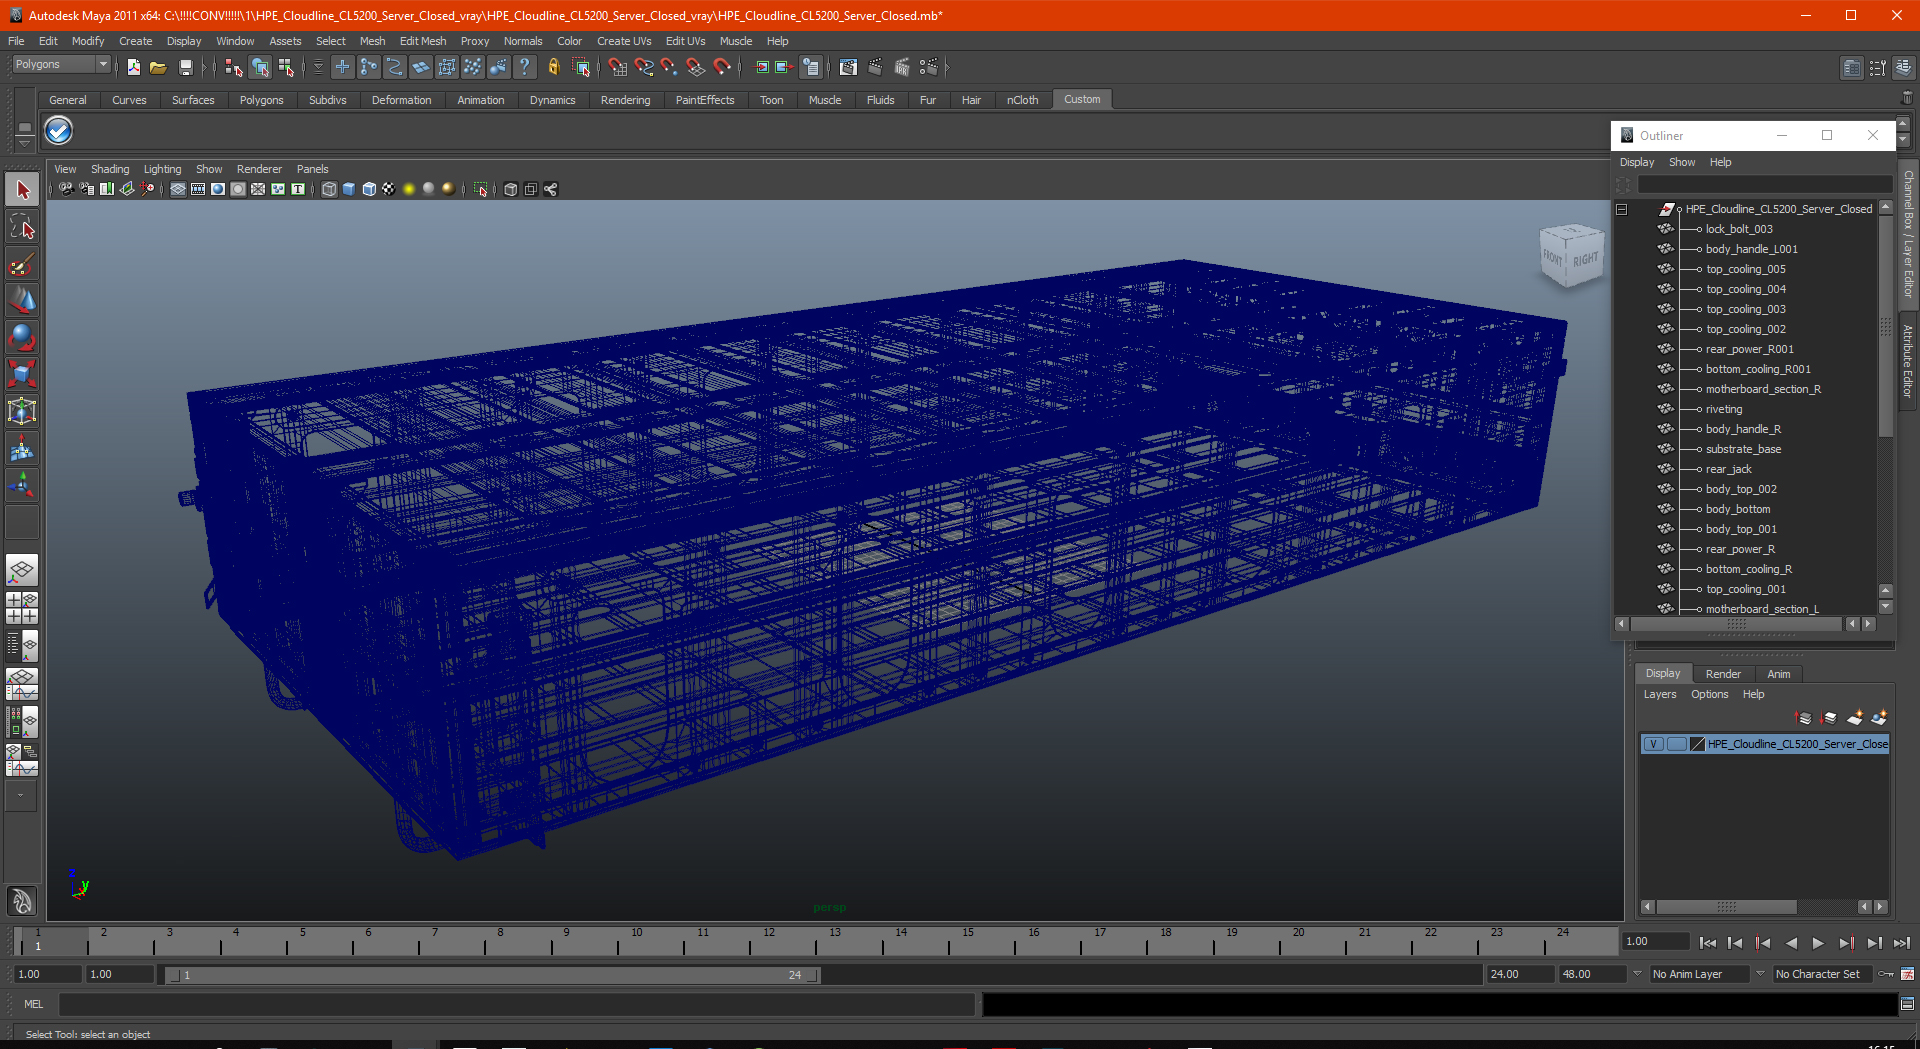Toggle highlight selection mode
The image size is (1920, 1049).
tap(581, 67)
